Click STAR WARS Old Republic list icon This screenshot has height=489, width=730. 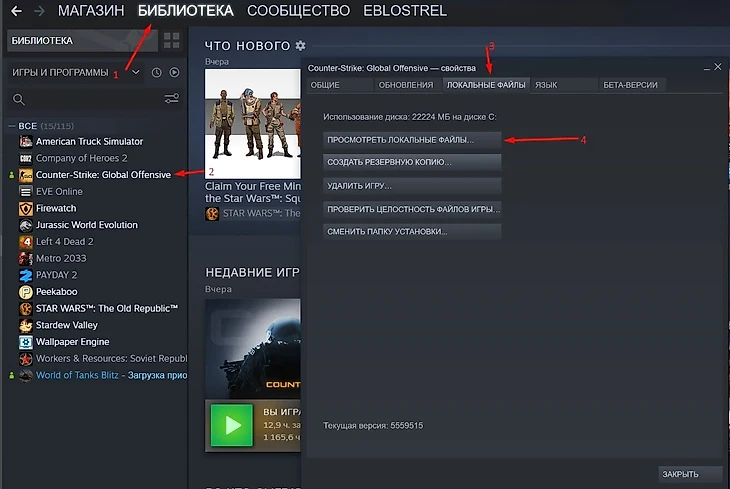pyautogui.click(x=26, y=308)
